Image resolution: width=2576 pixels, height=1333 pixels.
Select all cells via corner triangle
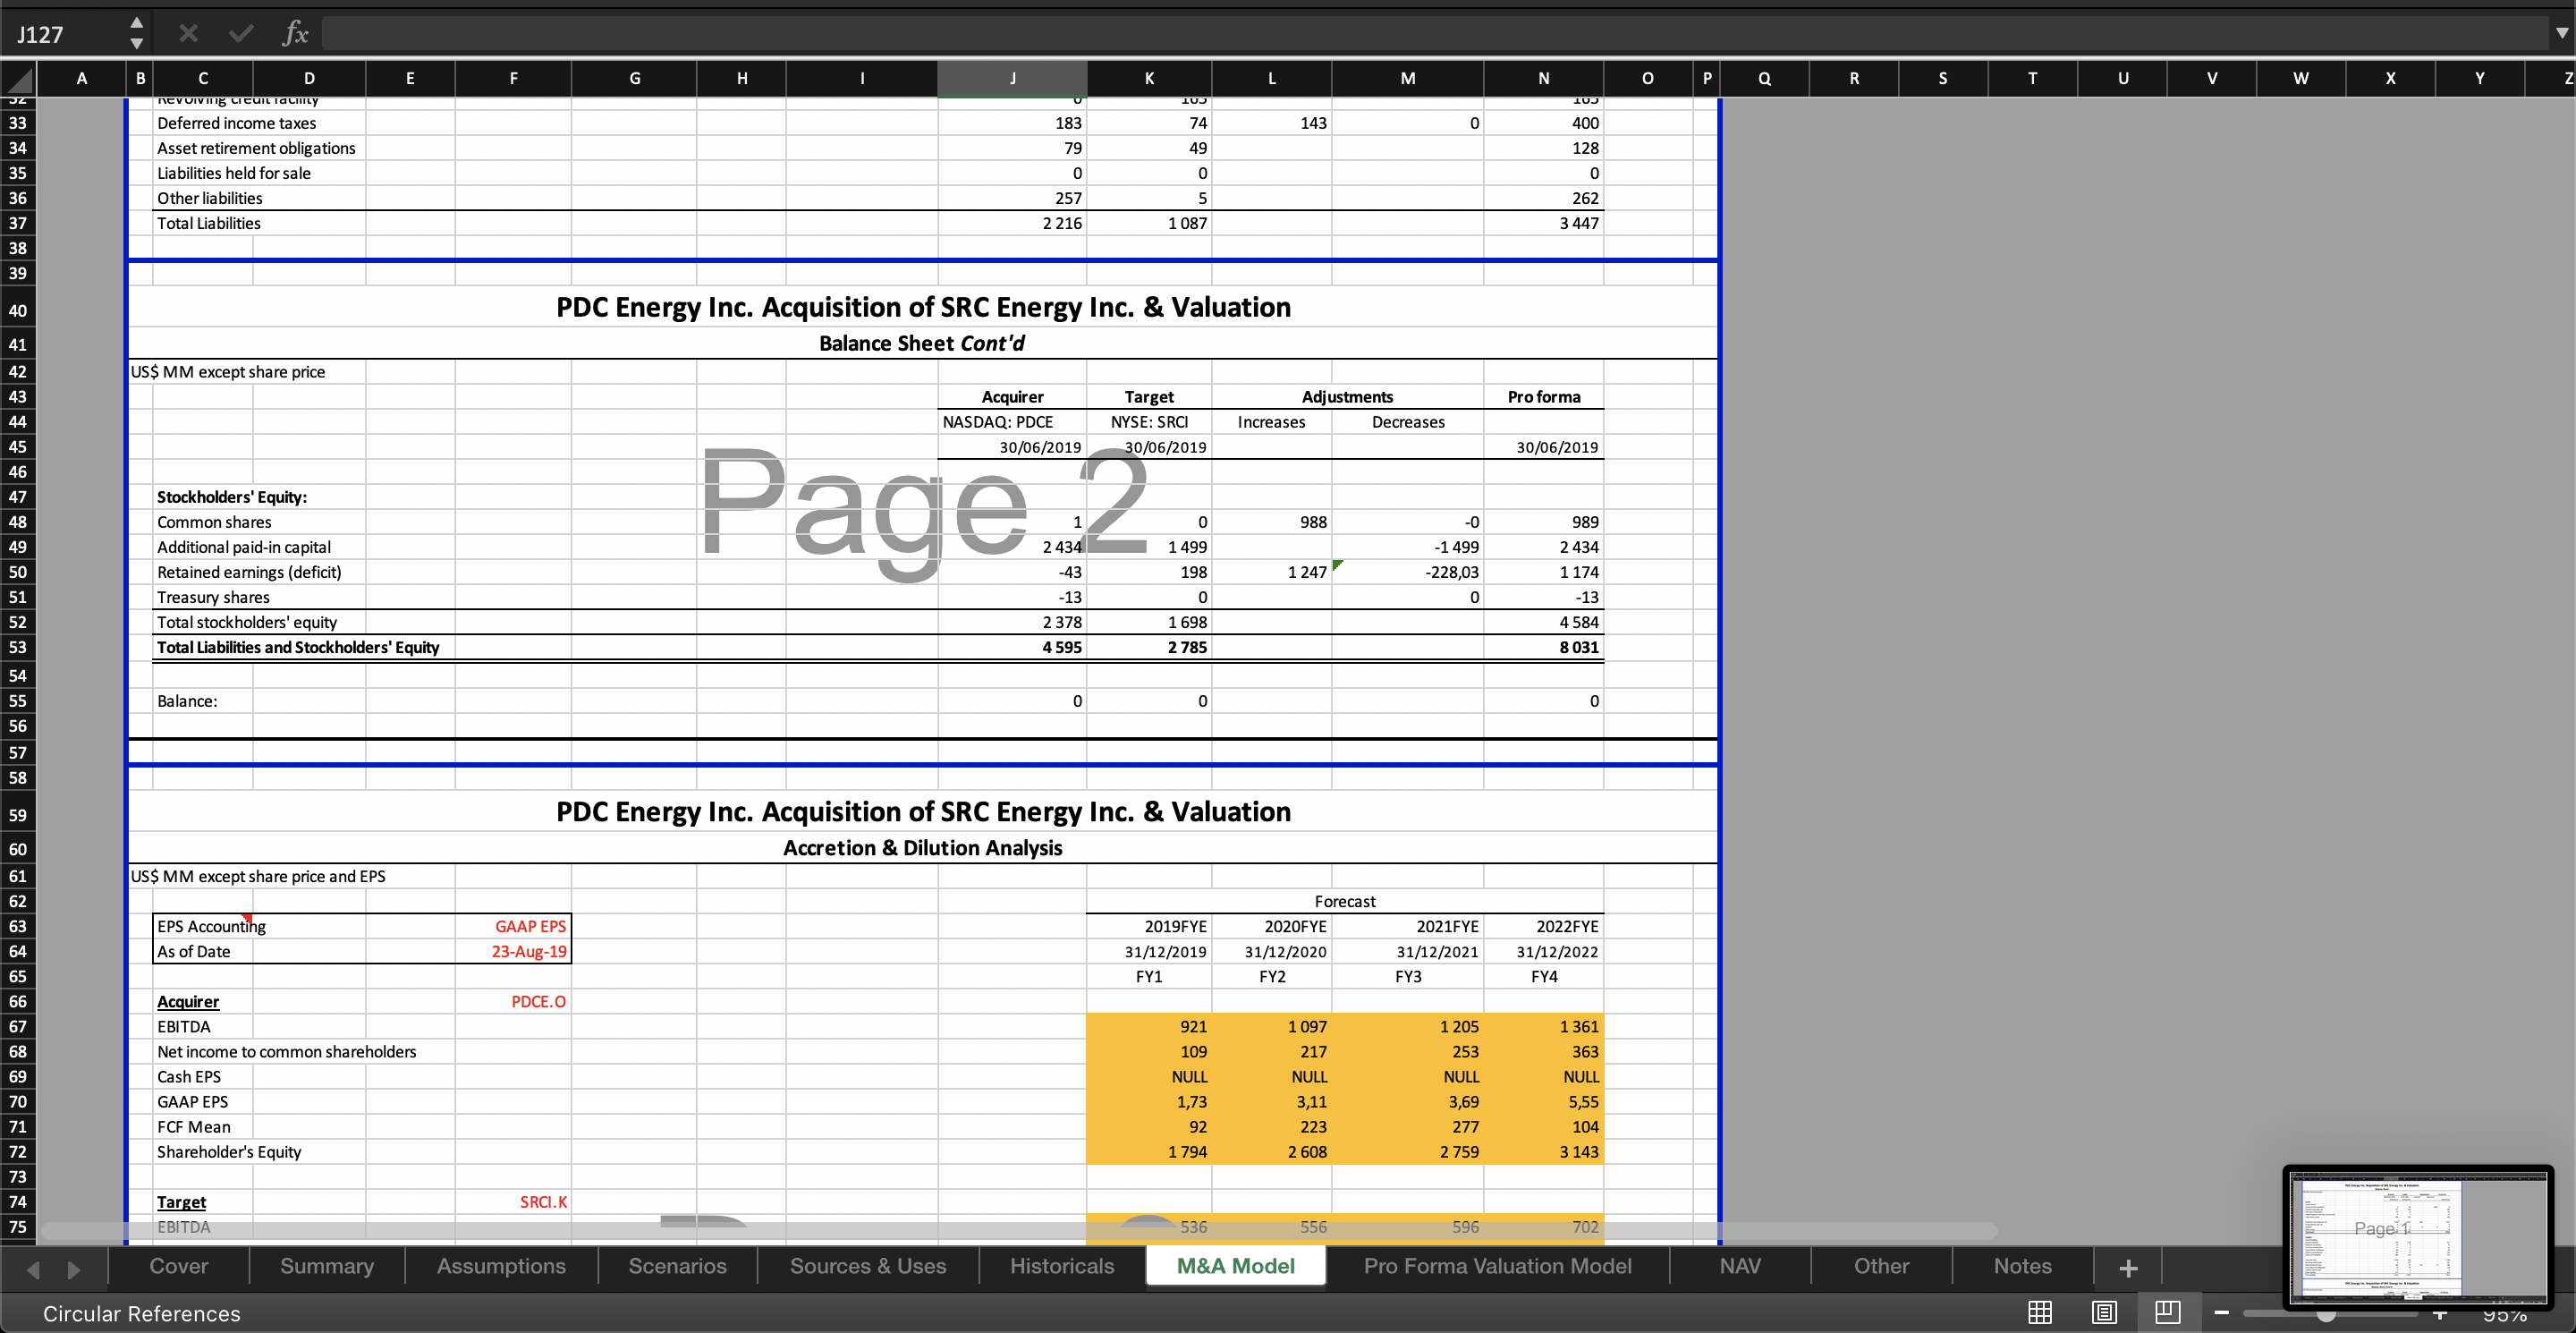[18, 78]
